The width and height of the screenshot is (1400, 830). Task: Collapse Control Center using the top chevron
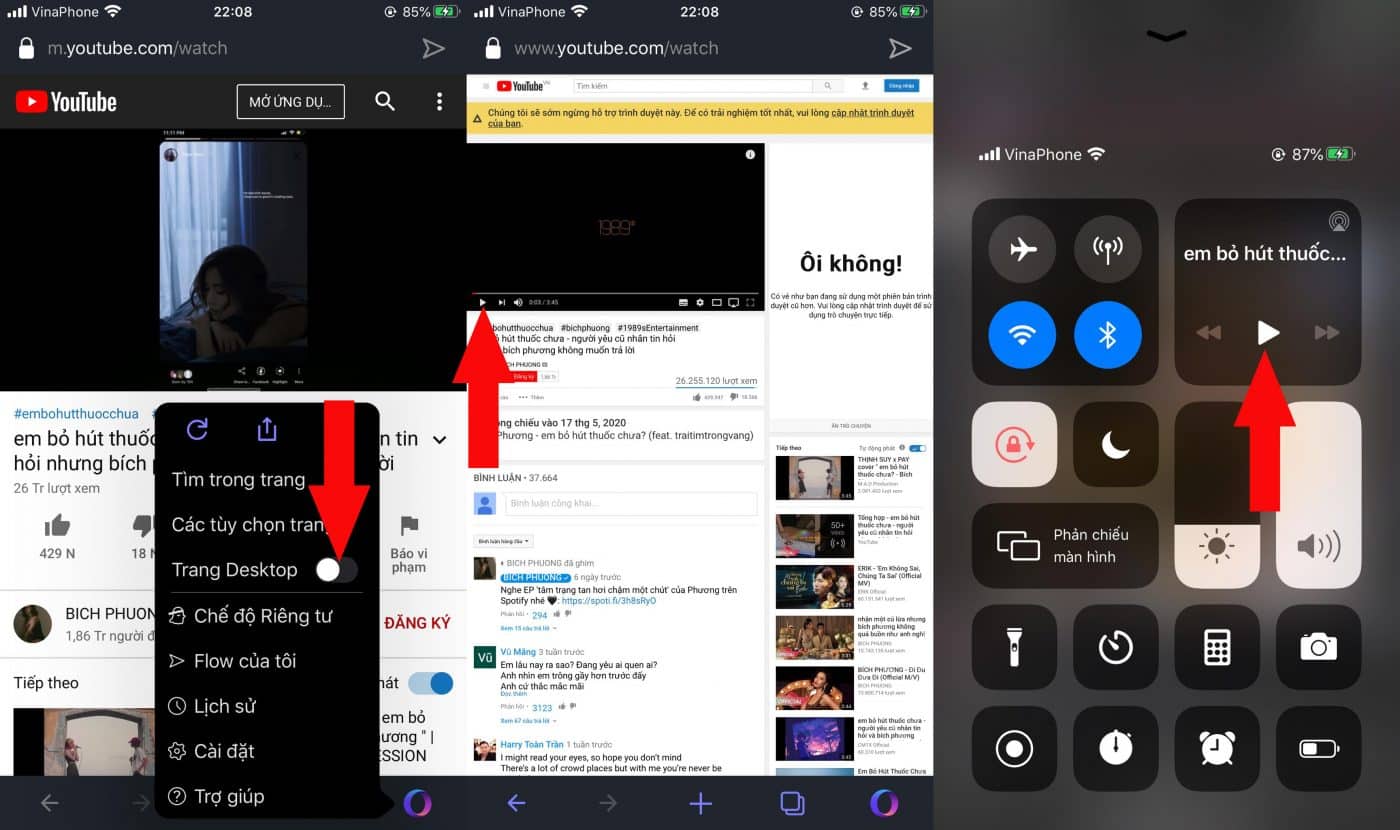point(1165,36)
